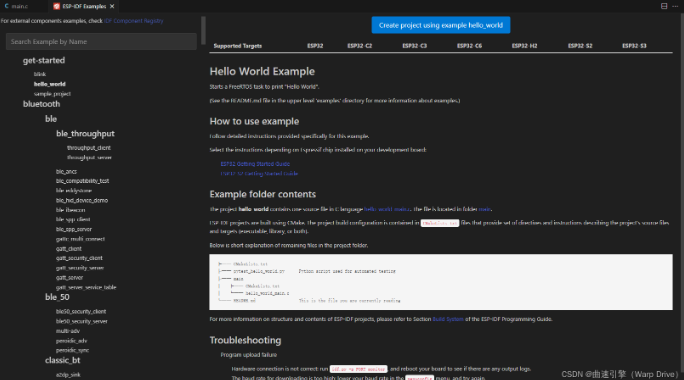Click the examples list scrollbar

tap(203, 31)
